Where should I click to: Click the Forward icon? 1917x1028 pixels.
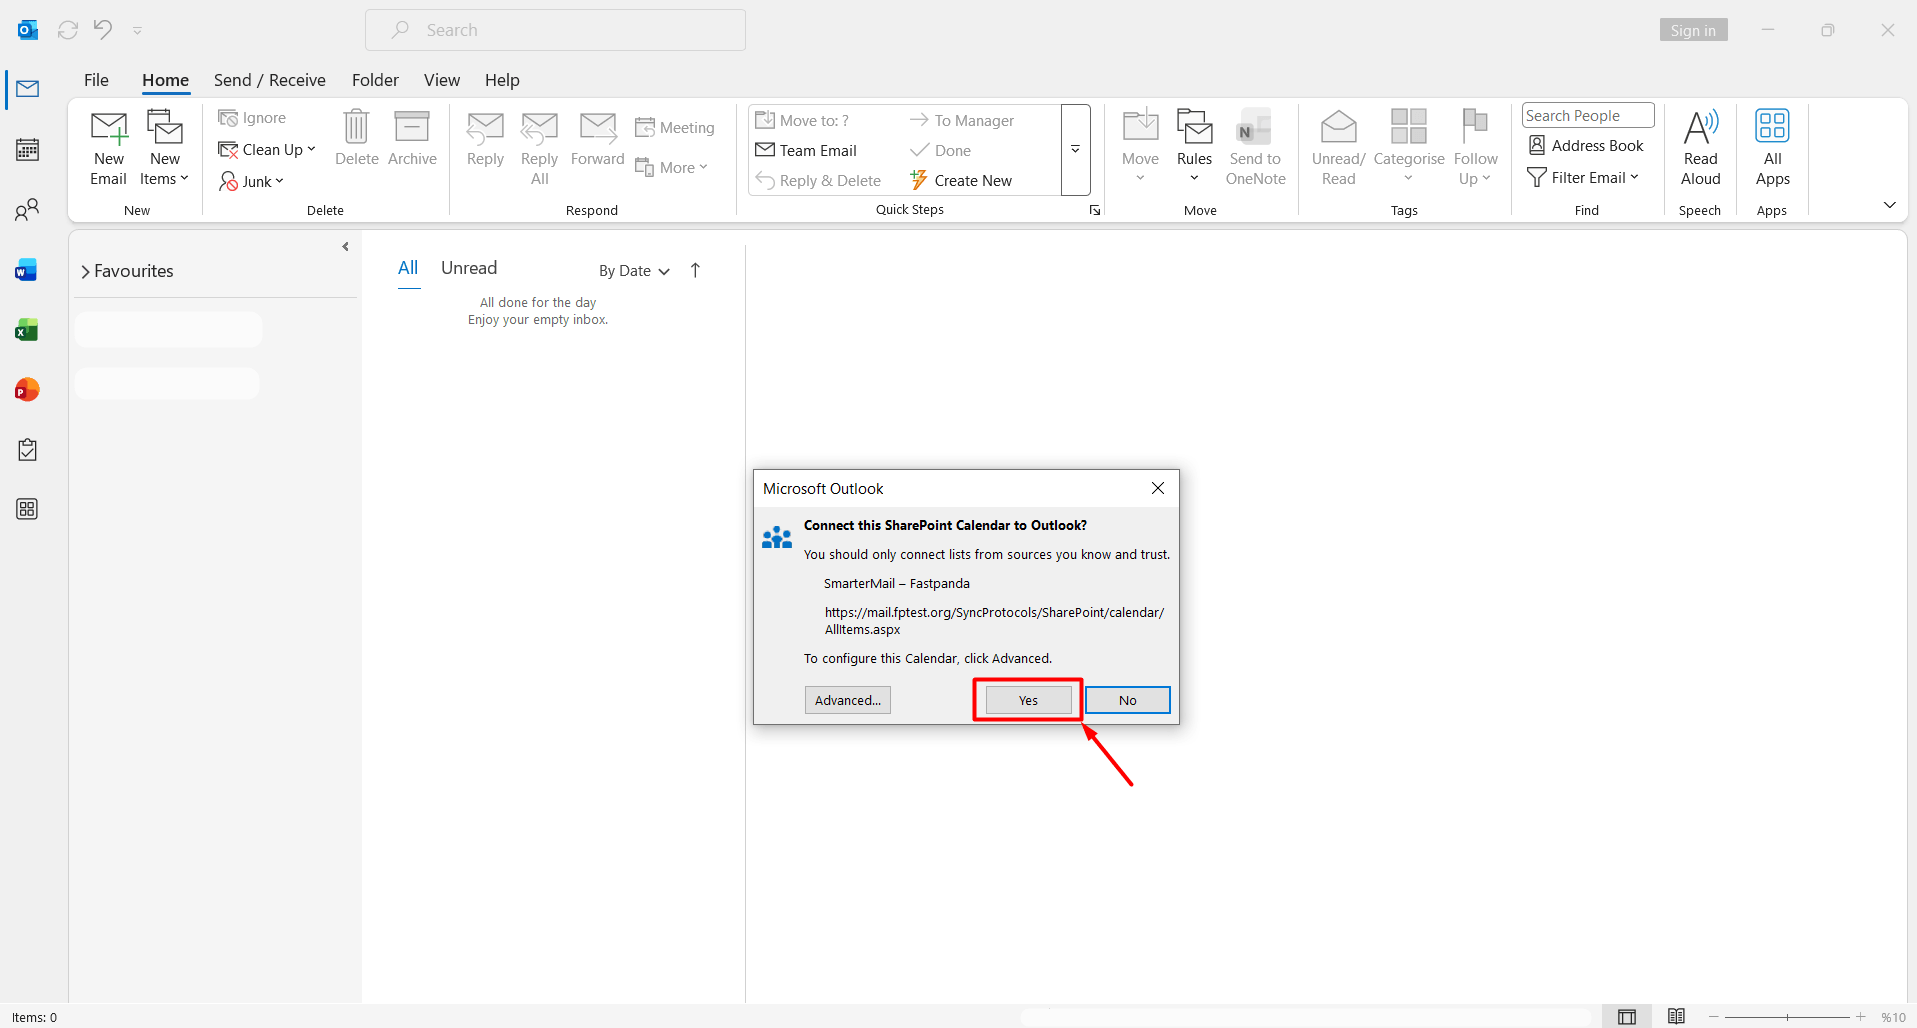point(597,138)
